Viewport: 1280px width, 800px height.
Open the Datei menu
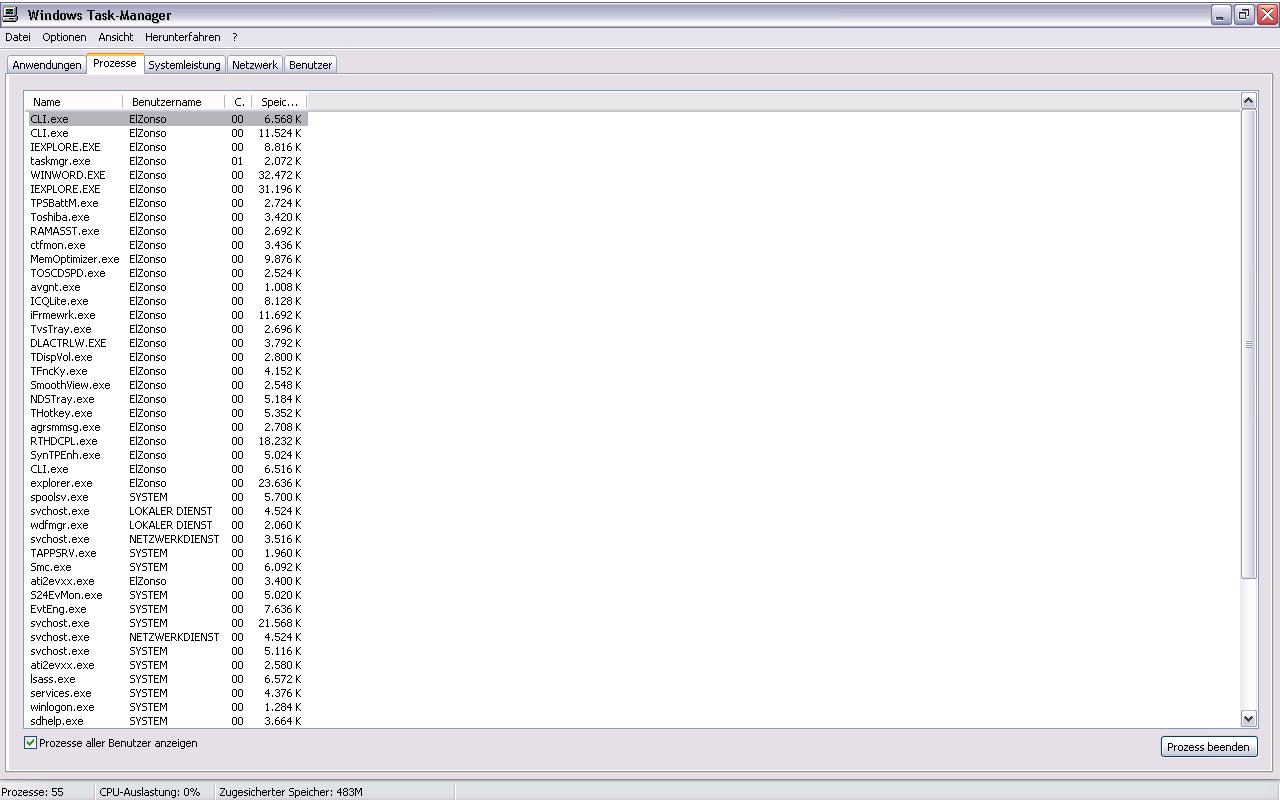(18, 37)
